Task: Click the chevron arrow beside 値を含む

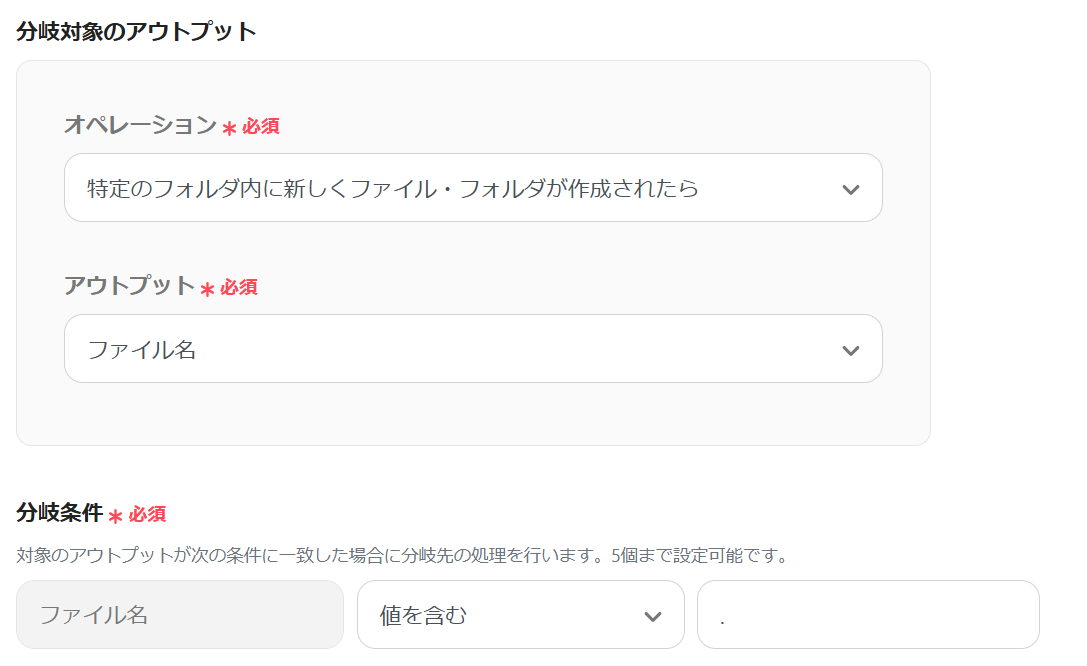Action: pyautogui.click(x=653, y=616)
